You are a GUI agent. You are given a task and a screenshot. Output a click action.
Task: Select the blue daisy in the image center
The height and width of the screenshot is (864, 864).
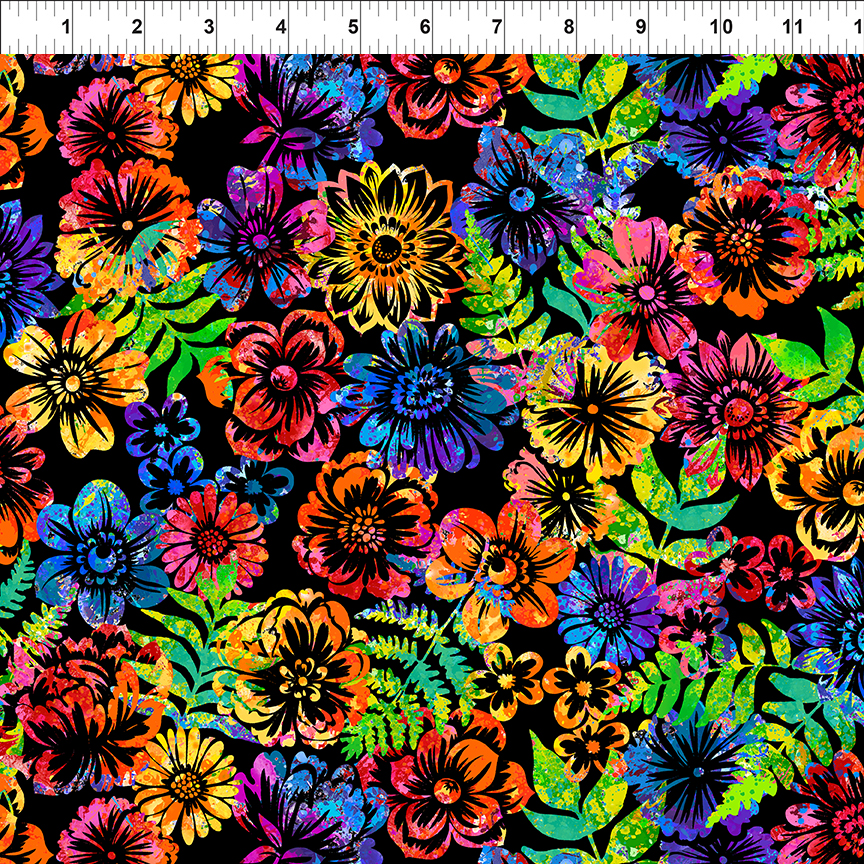(425, 388)
